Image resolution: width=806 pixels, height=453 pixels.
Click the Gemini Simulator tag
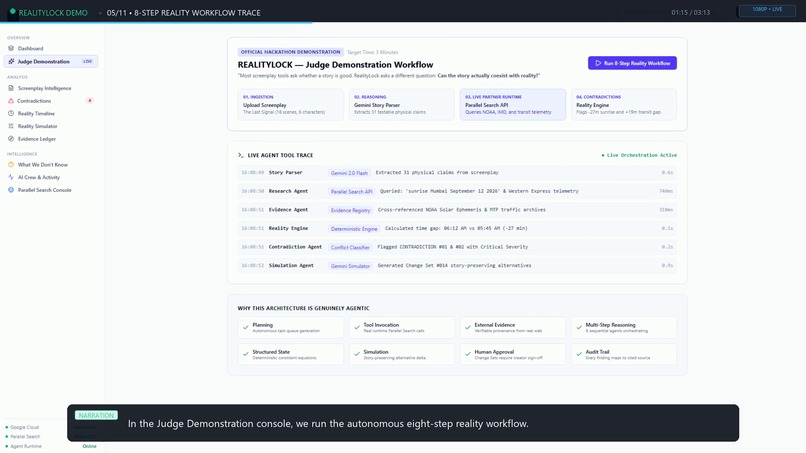tap(350, 266)
